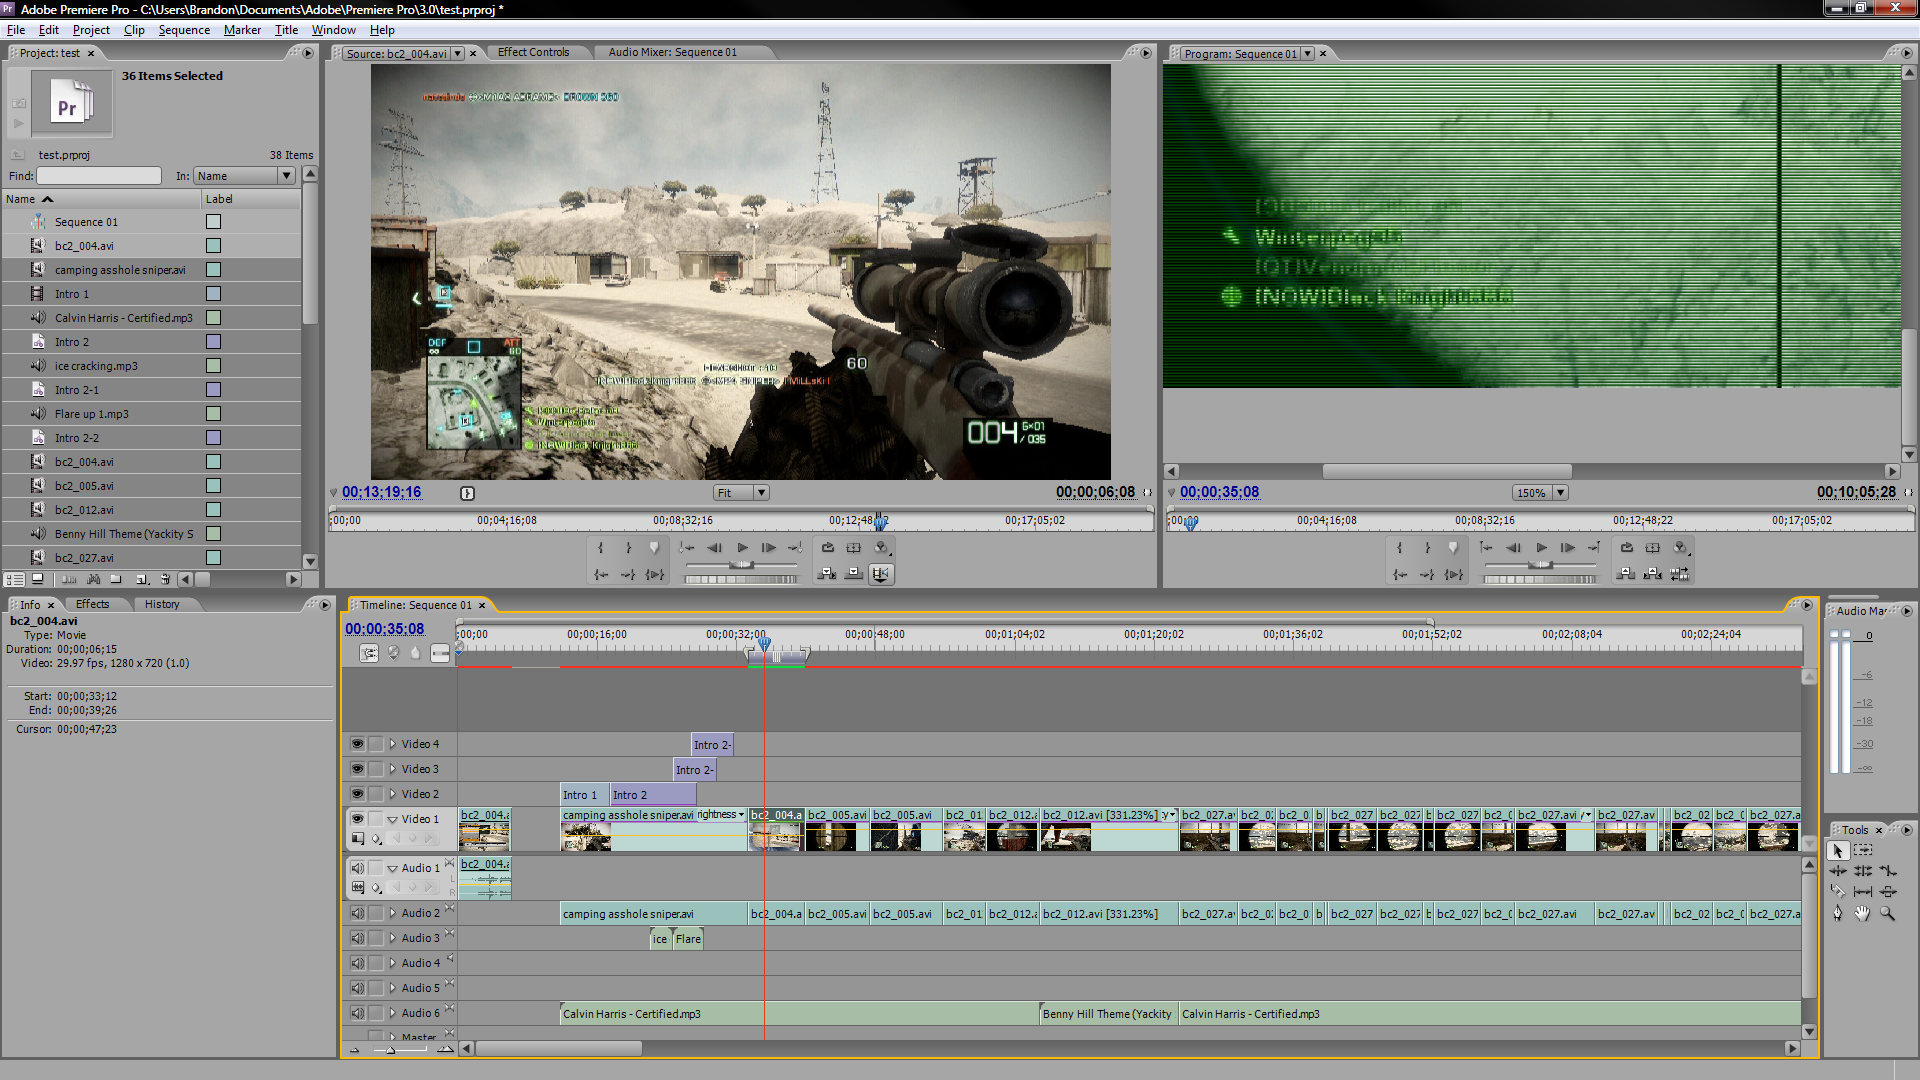Select the Ripple Edit tool

(1838, 871)
